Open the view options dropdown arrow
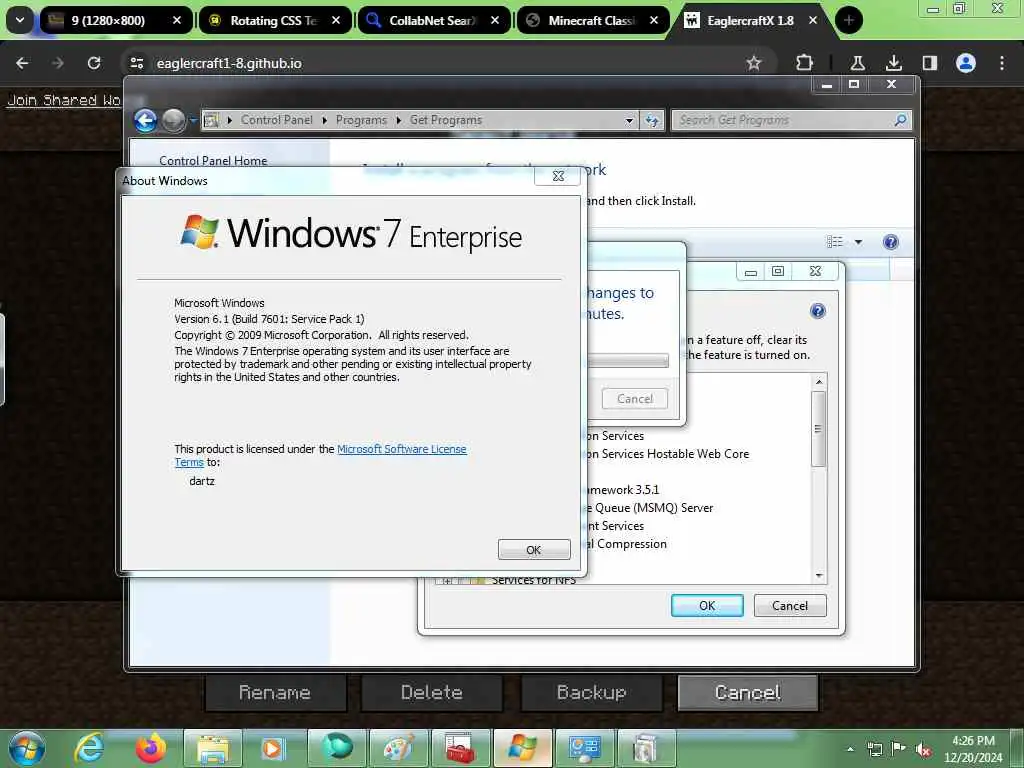Viewport: 1024px width, 768px height. point(858,242)
